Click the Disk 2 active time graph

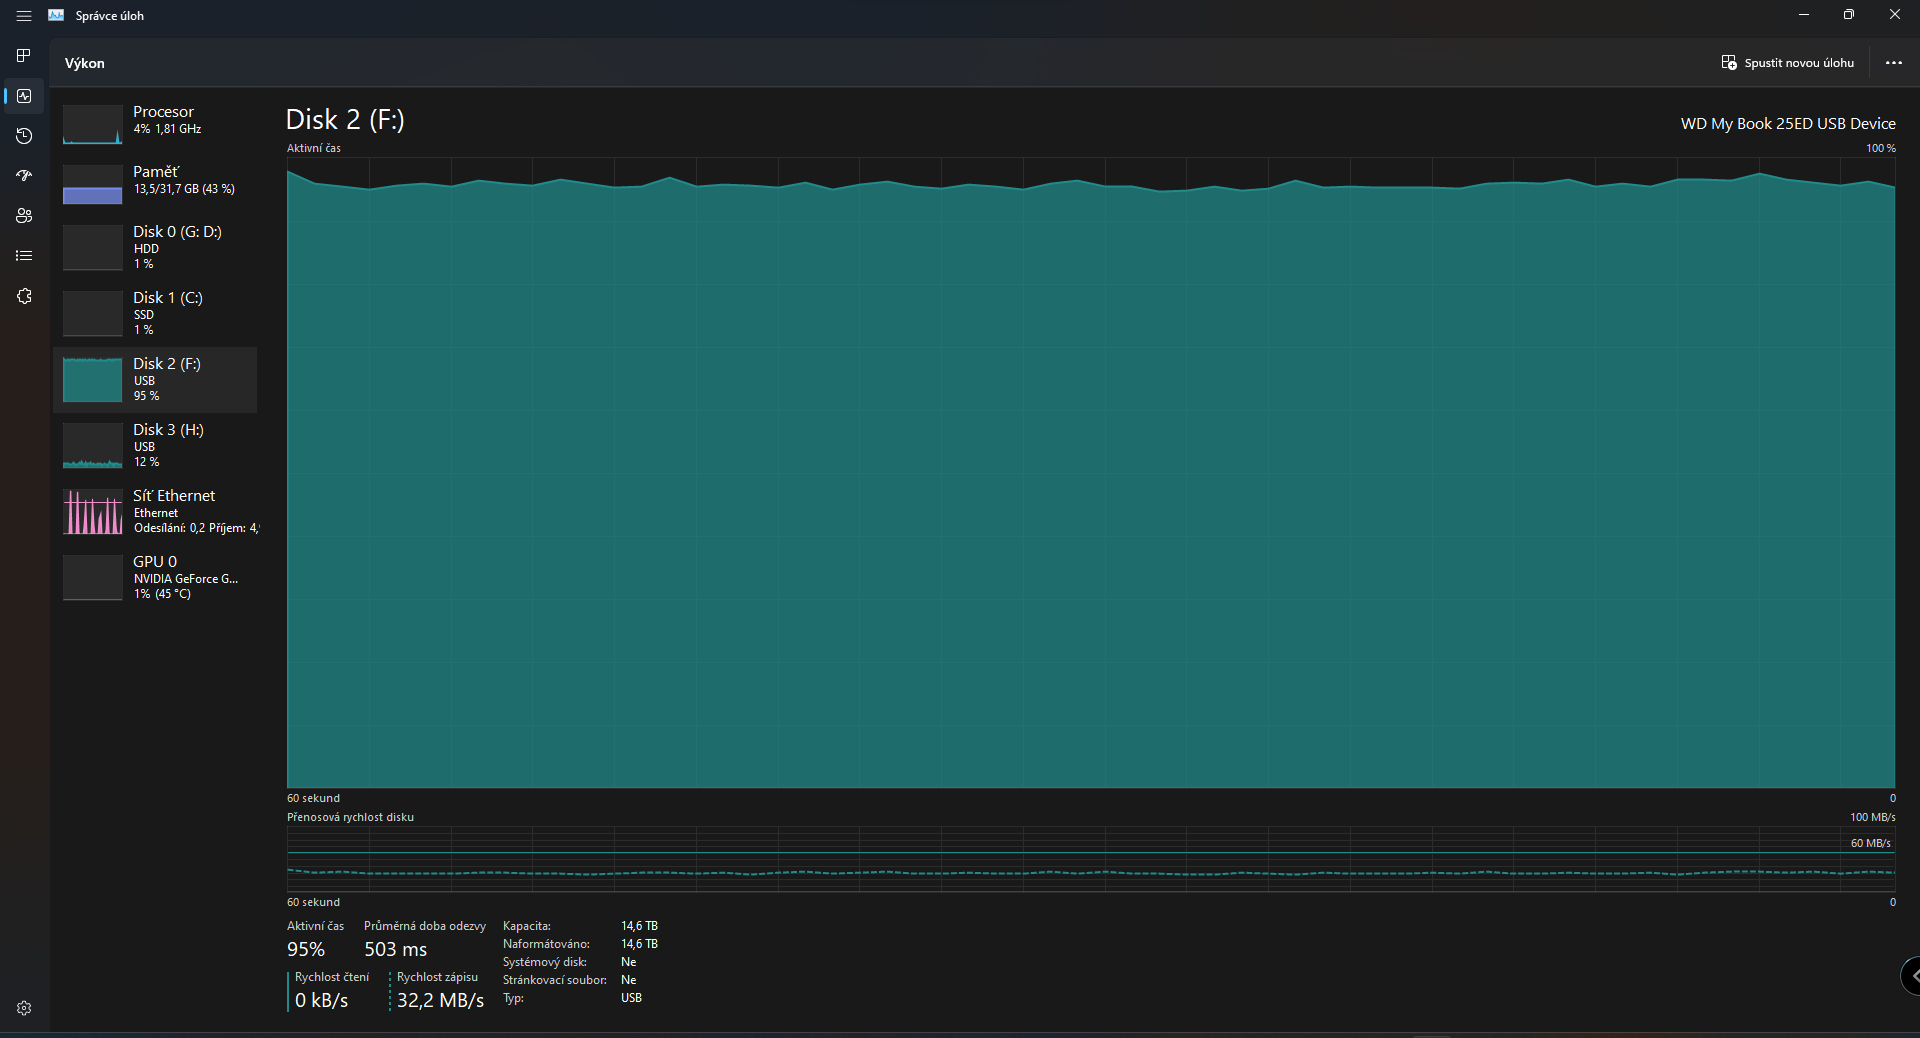click(1090, 480)
